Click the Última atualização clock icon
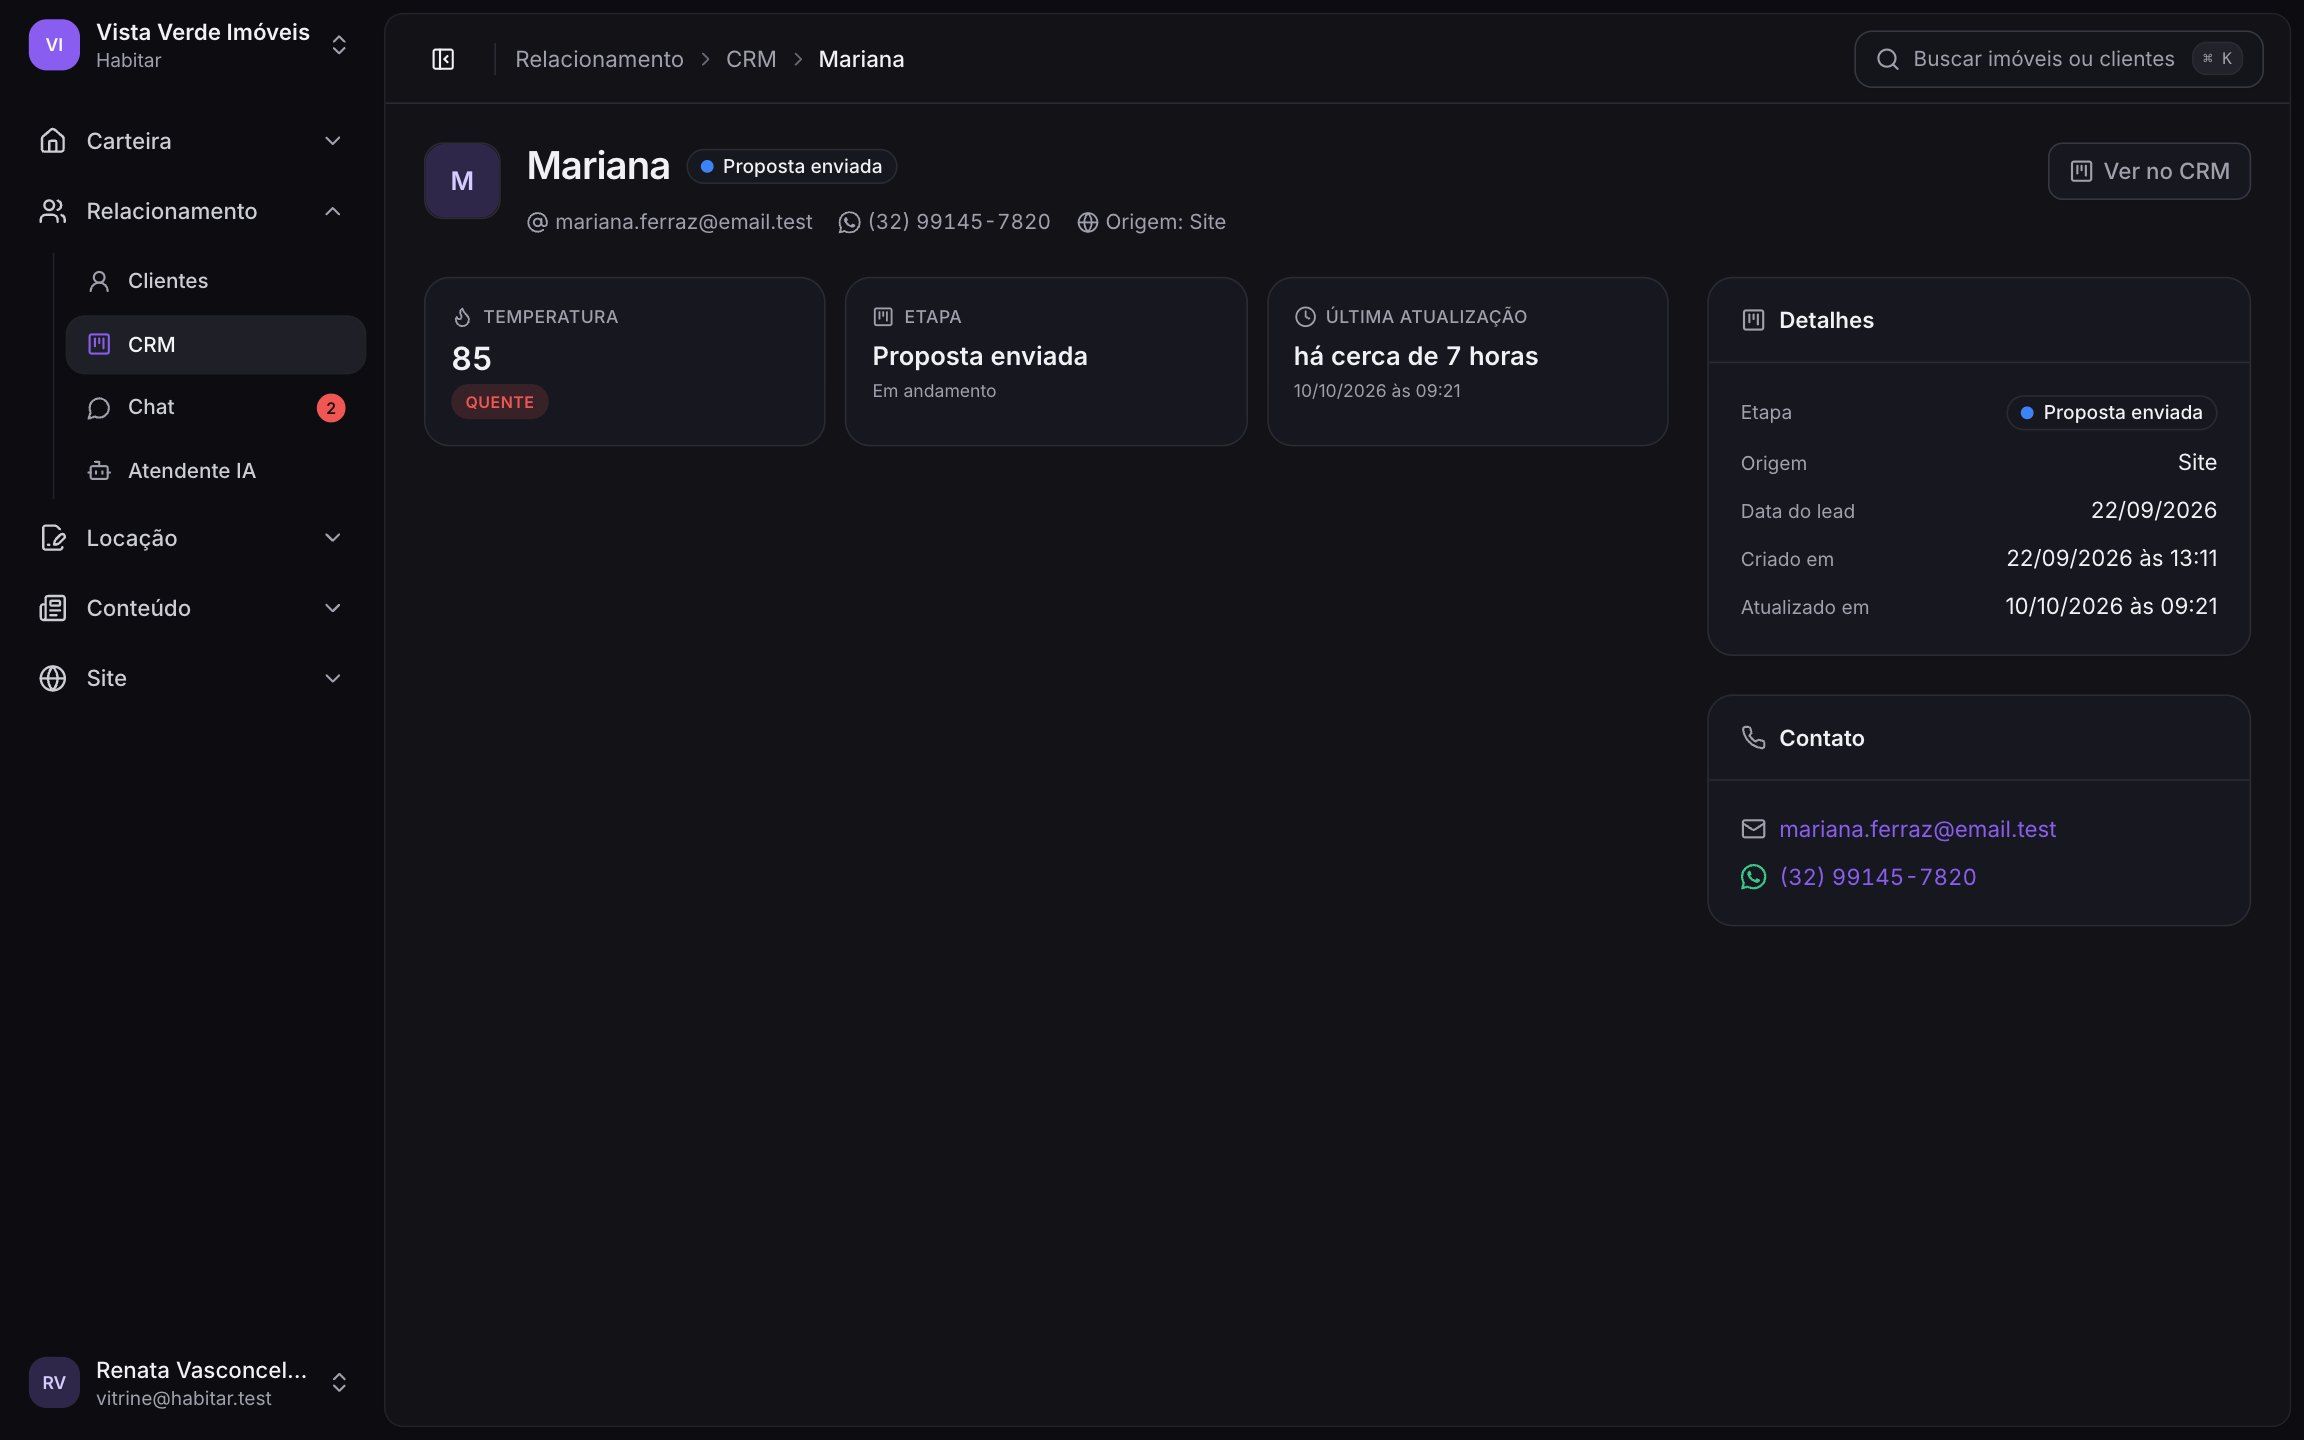This screenshot has height=1440, width=2304. [x=1305, y=317]
